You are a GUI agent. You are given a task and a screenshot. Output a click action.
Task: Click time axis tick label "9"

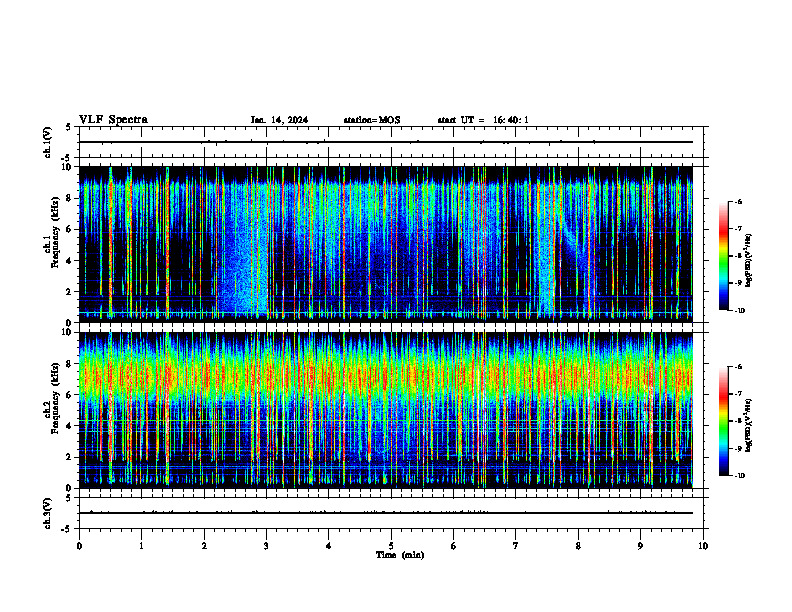point(640,546)
